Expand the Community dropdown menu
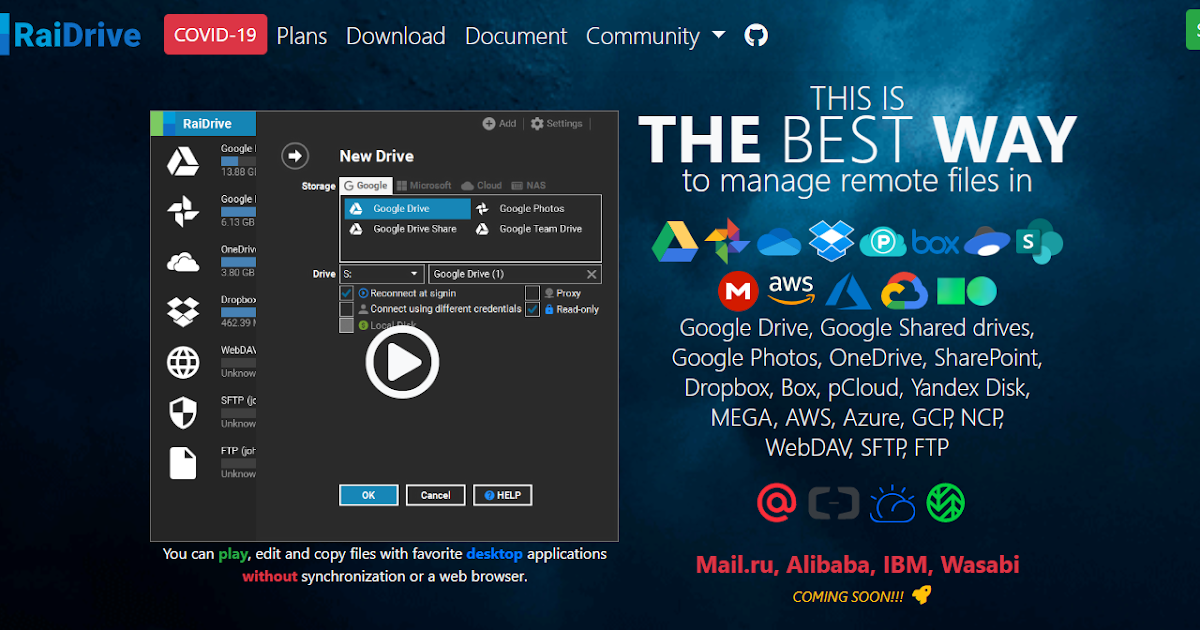1200x630 pixels. (x=656, y=36)
